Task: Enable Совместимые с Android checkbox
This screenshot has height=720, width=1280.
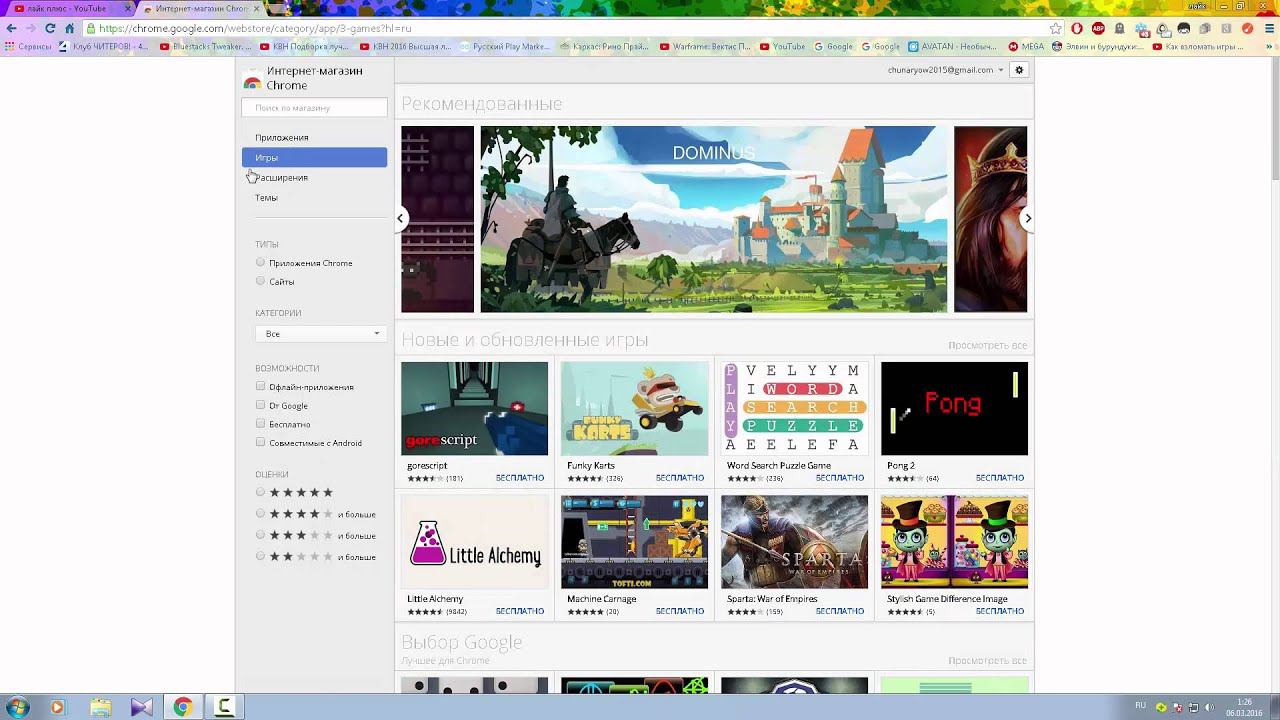Action: coord(260,442)
